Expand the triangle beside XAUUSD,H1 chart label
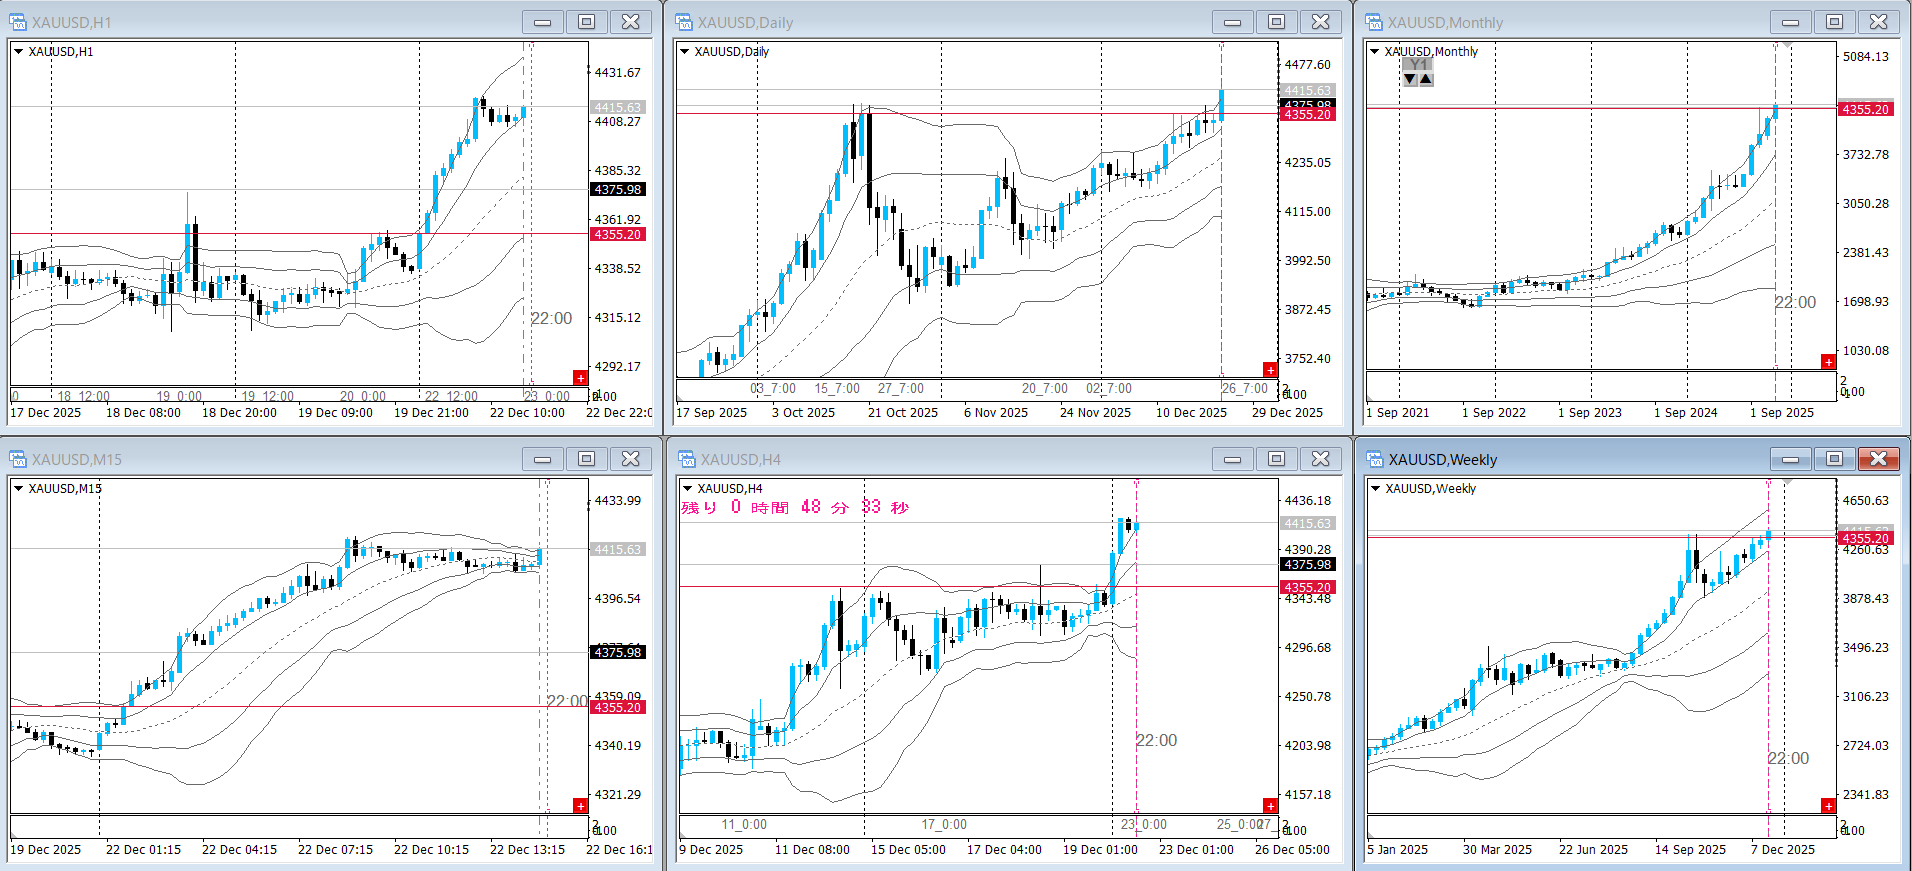Image resolution: width=1912 pixels, height=871 pixels. pos(18,51)
